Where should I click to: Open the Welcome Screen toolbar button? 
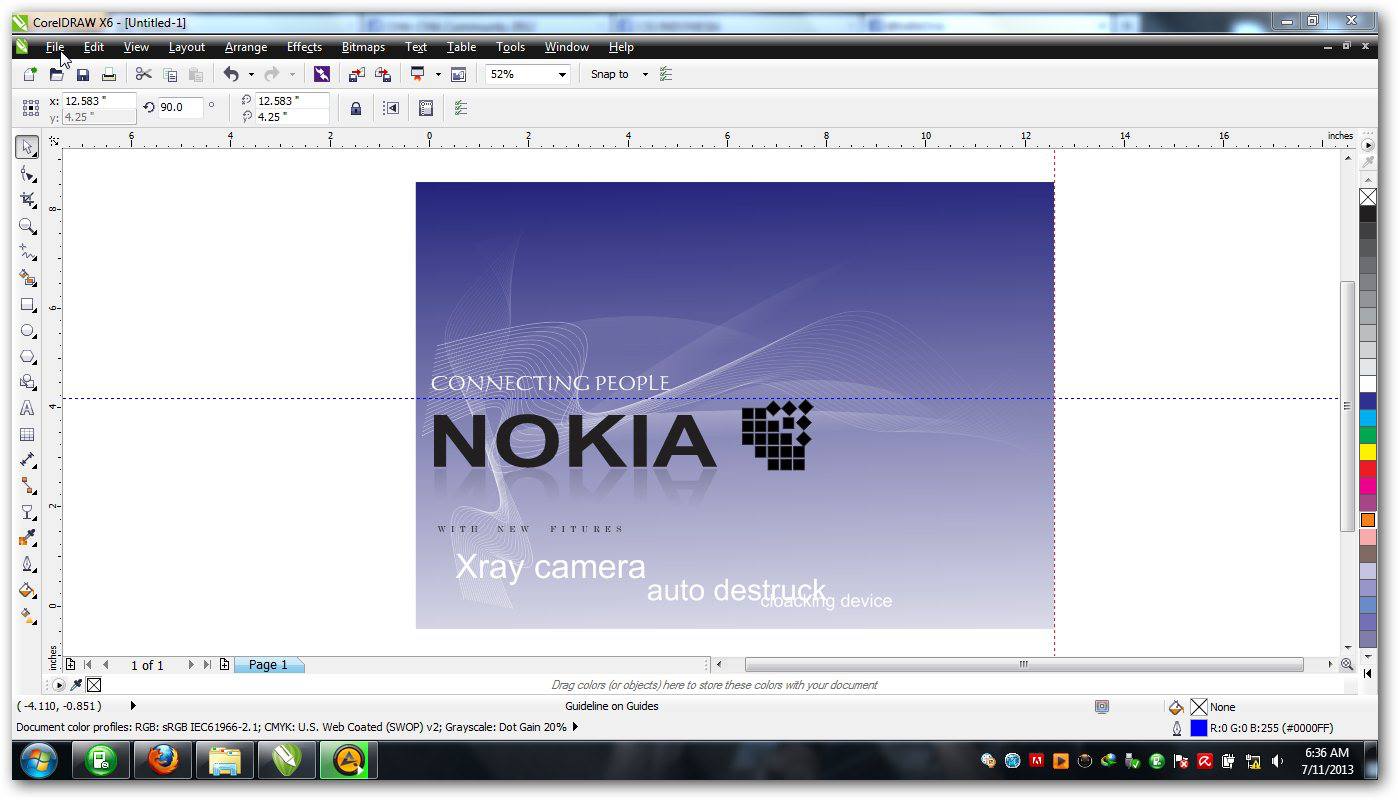click(459, 74)
